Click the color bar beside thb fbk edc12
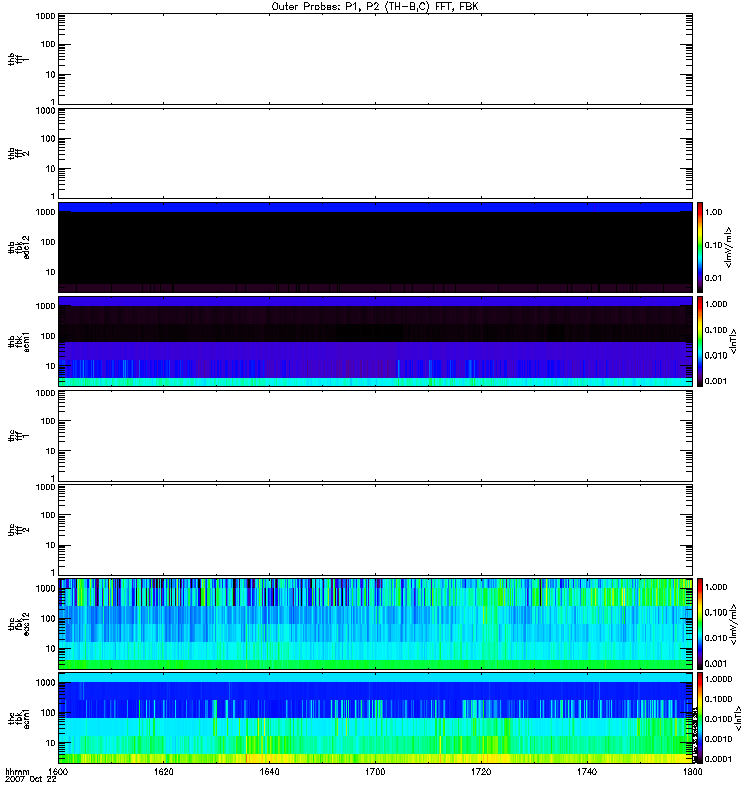750x800 pixels. pyautogui.click(x=701, y=246)
